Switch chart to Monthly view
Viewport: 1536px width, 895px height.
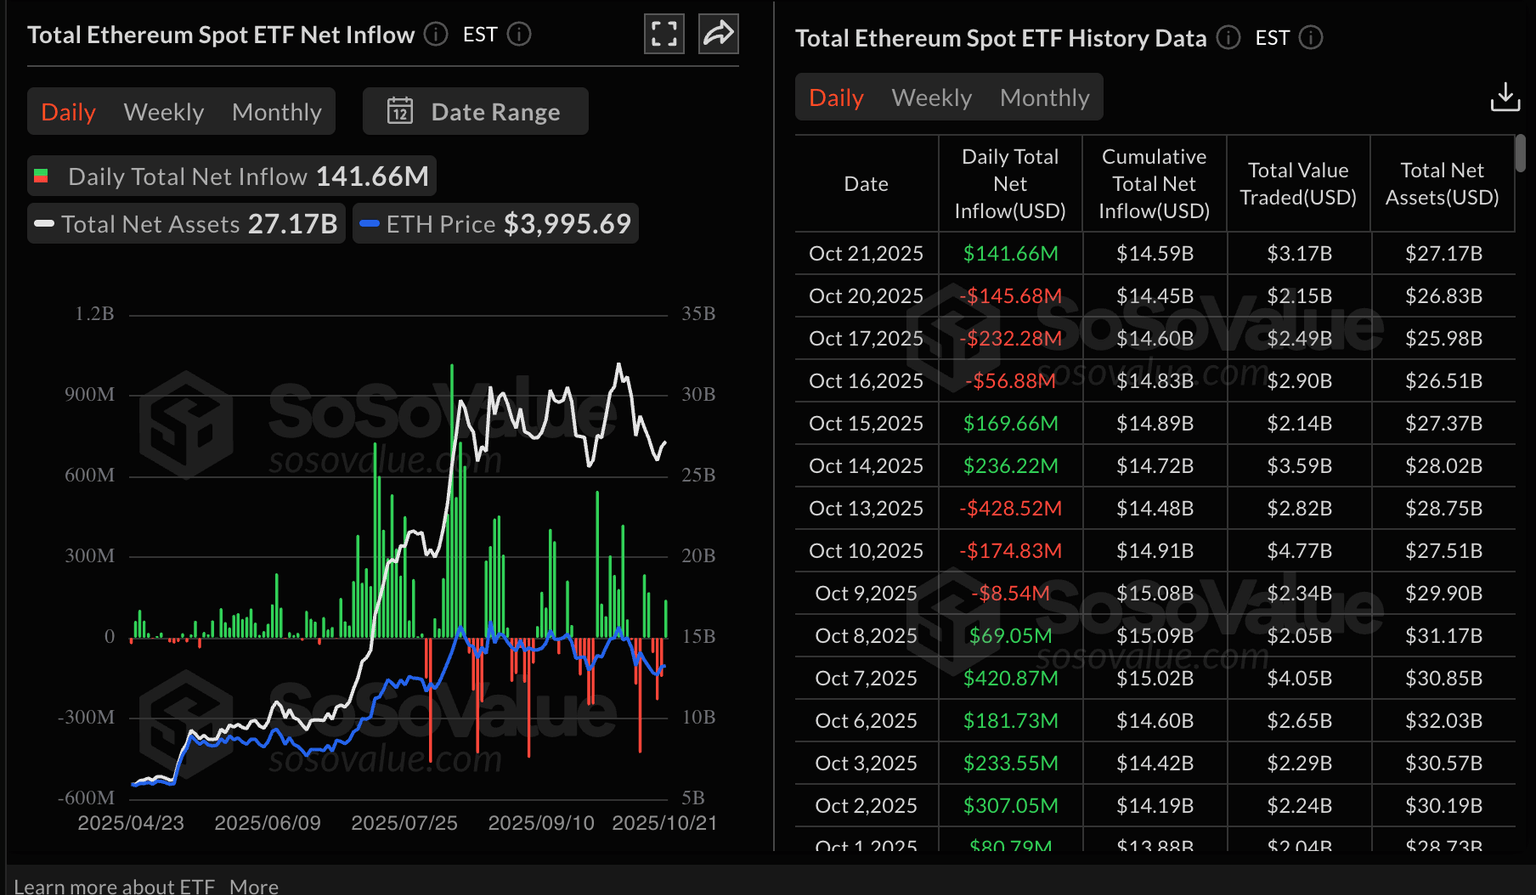(276, 112)
